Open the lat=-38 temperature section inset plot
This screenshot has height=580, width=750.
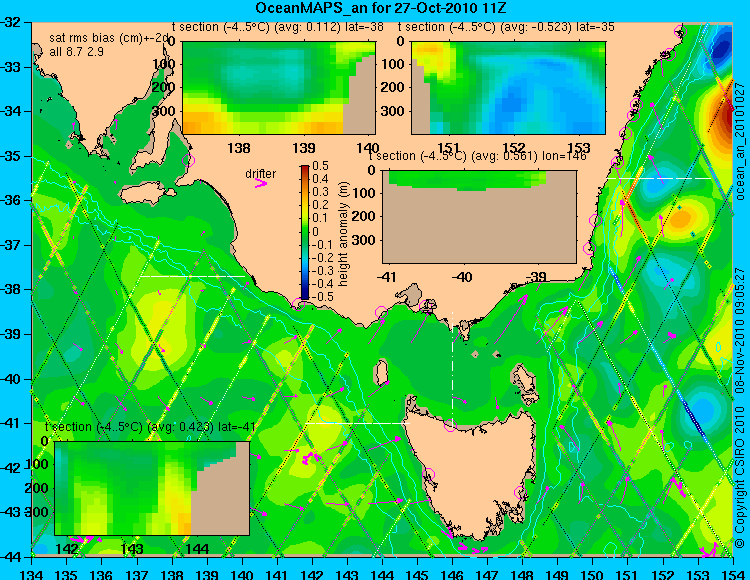(x=279, y=88)
